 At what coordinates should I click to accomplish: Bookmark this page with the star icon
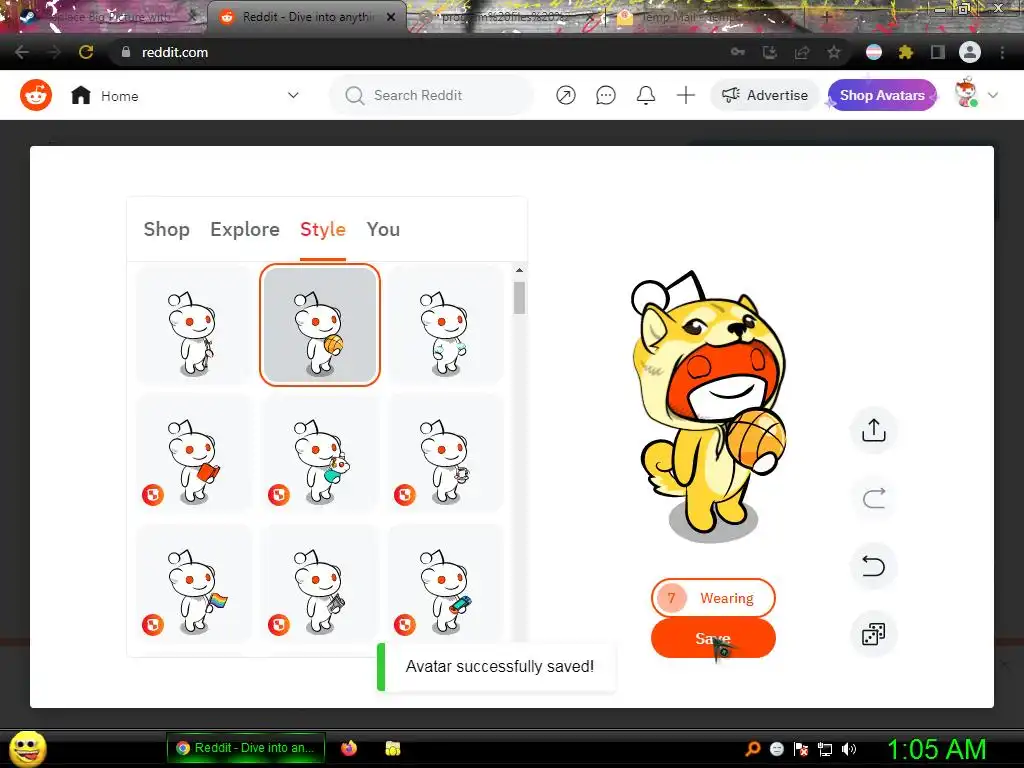(834, 52)
